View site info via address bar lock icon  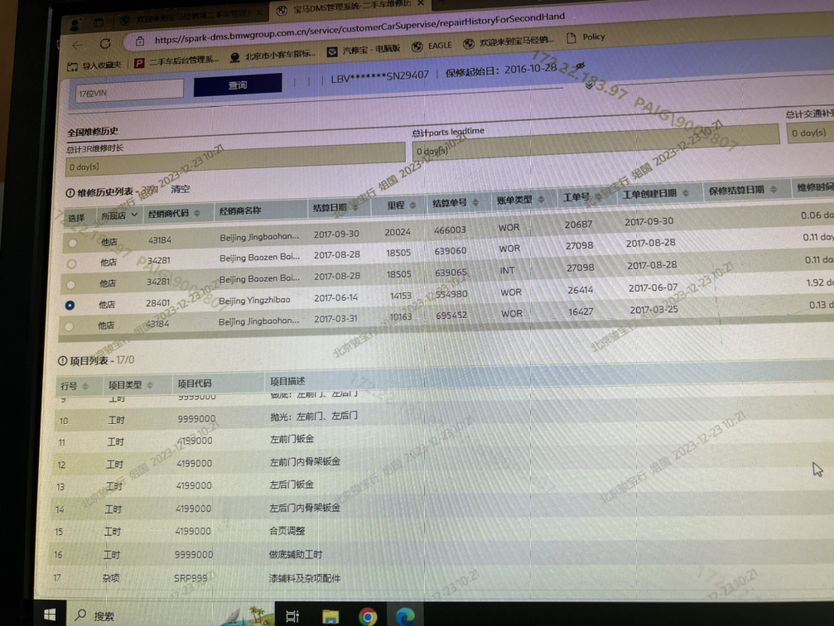coord(140,41)
